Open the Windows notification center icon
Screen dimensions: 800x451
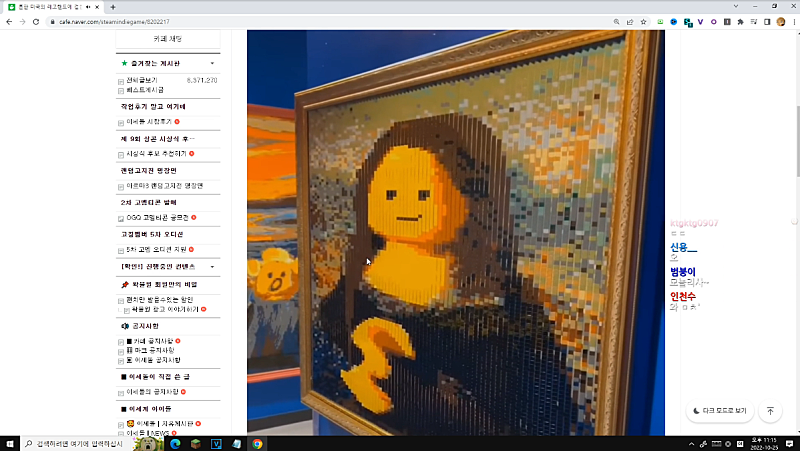790,444
